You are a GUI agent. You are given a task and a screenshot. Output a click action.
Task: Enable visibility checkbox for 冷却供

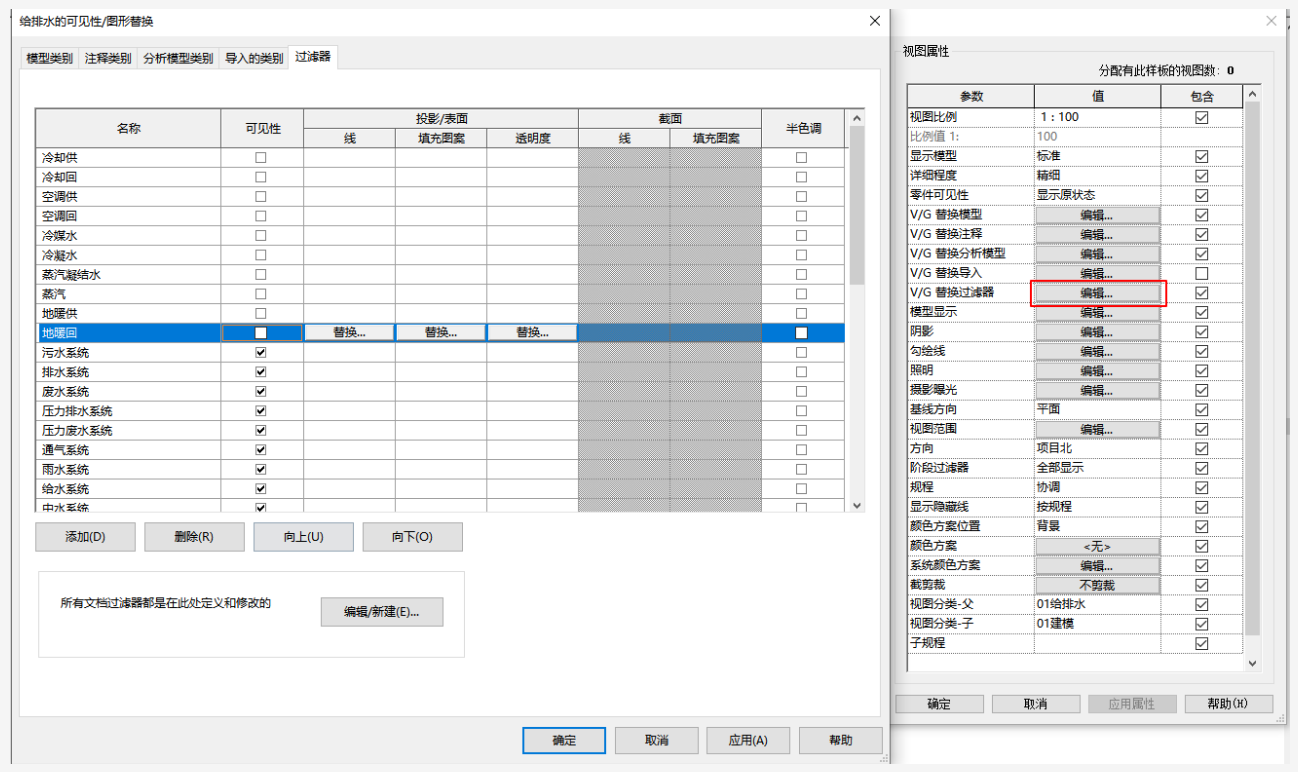coord(261,158)
